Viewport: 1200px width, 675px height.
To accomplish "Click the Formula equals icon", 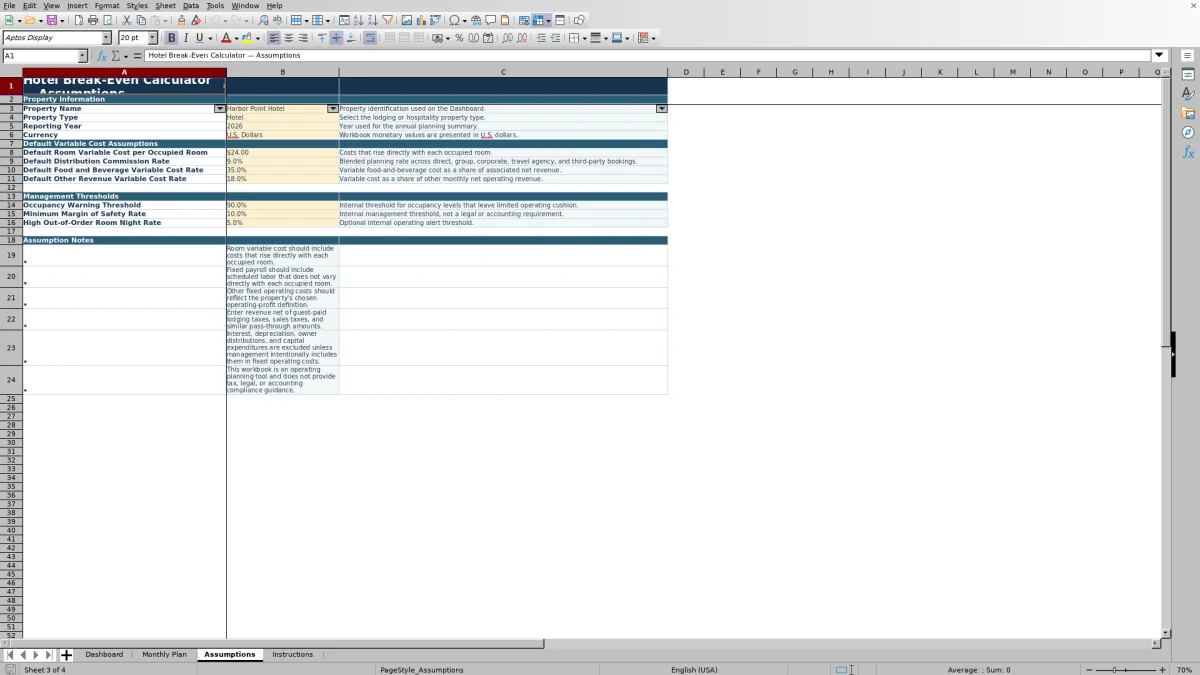I will click(137, 56).
